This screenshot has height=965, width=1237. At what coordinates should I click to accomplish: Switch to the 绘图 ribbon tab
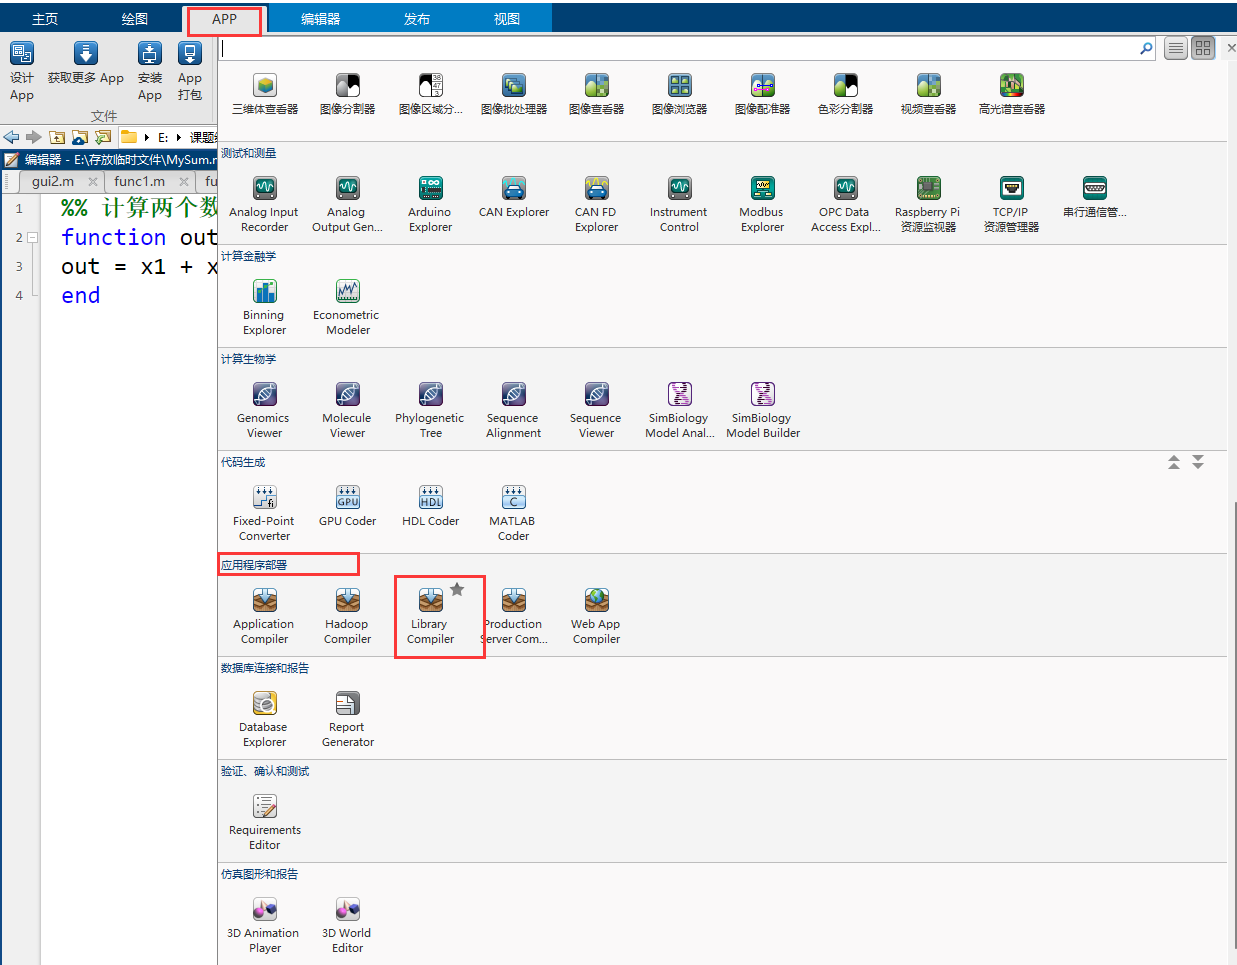click(x=135, y=19)
